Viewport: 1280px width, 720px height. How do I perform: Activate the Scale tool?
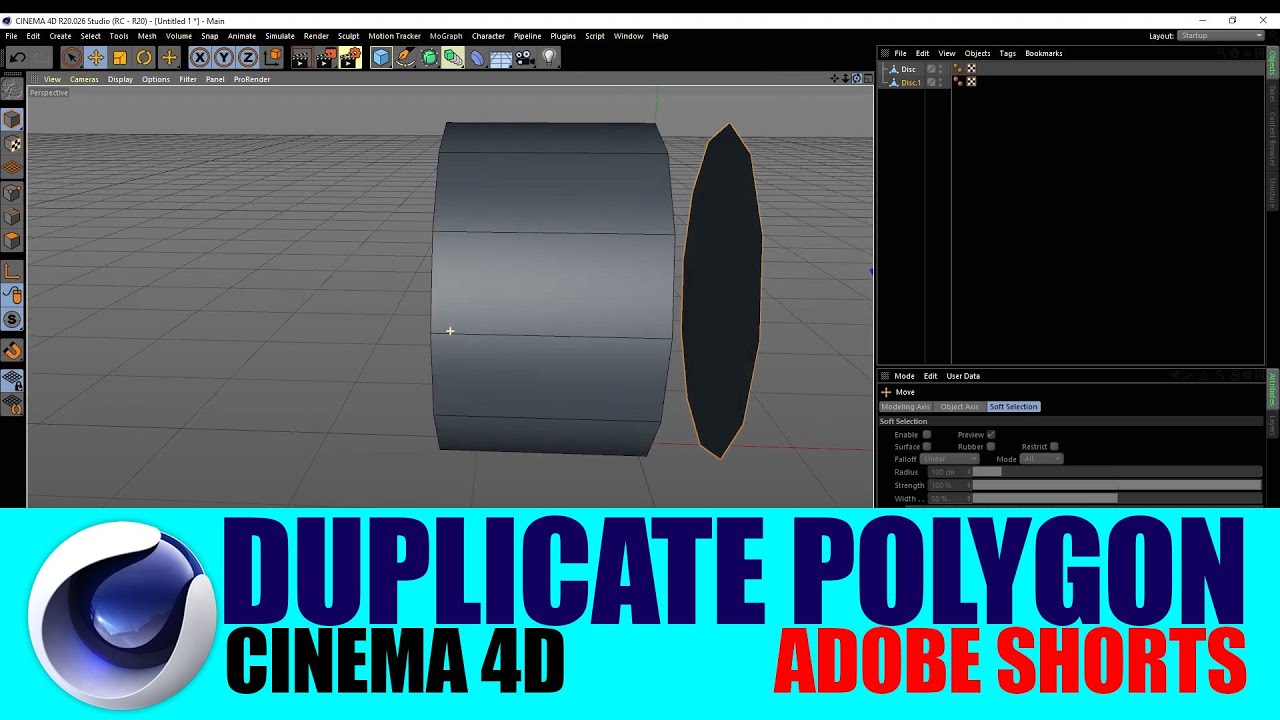120,58
